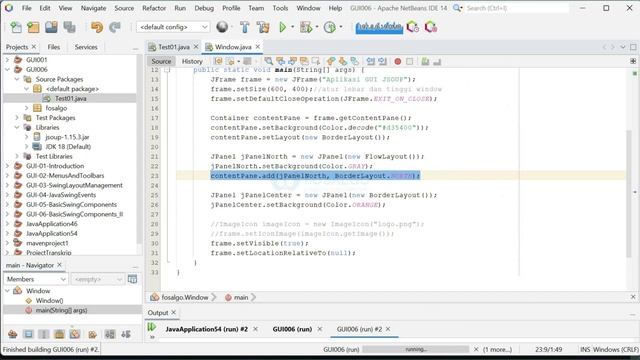Open the Debug menu
Image resolution: width=640 pixels, height=360 pixels.
coord(204,8)
